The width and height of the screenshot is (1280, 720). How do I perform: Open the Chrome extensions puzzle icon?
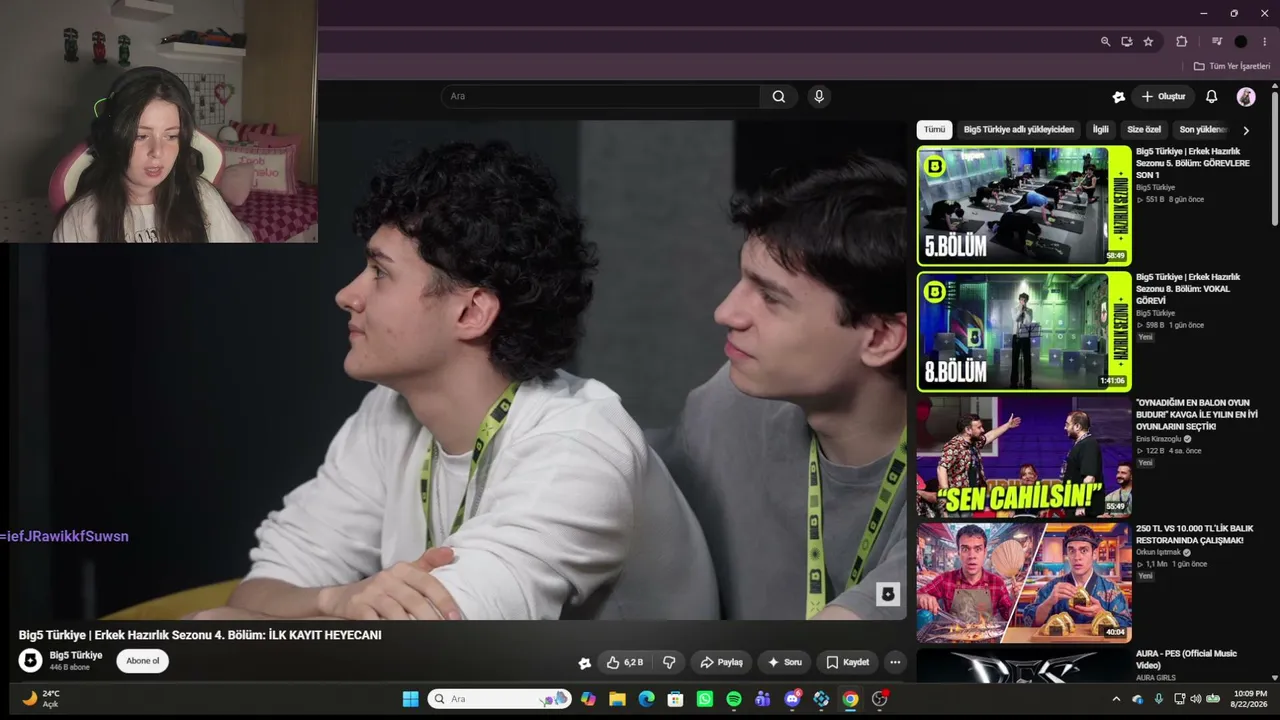1181,42
